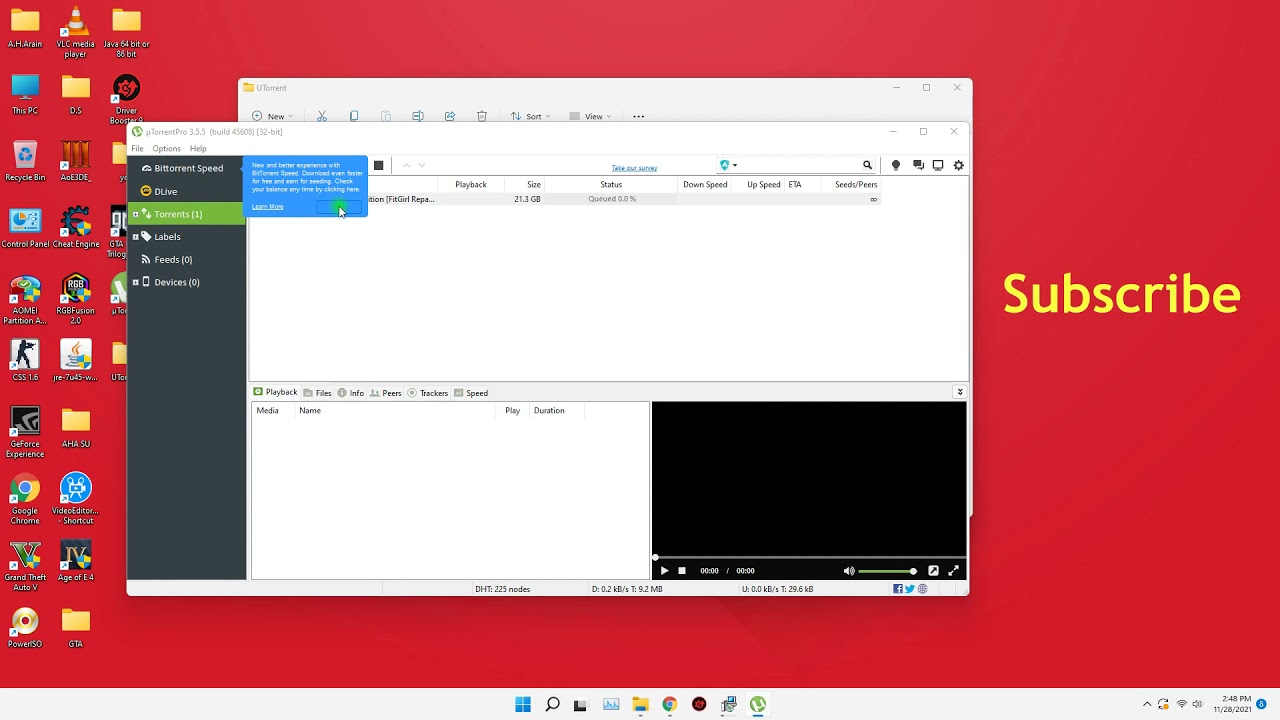This screenshot has height=720, width=1280.
Task: Select Feeds (0) in the sidebar
Action: pyautogui.click(x=186, y=260)
